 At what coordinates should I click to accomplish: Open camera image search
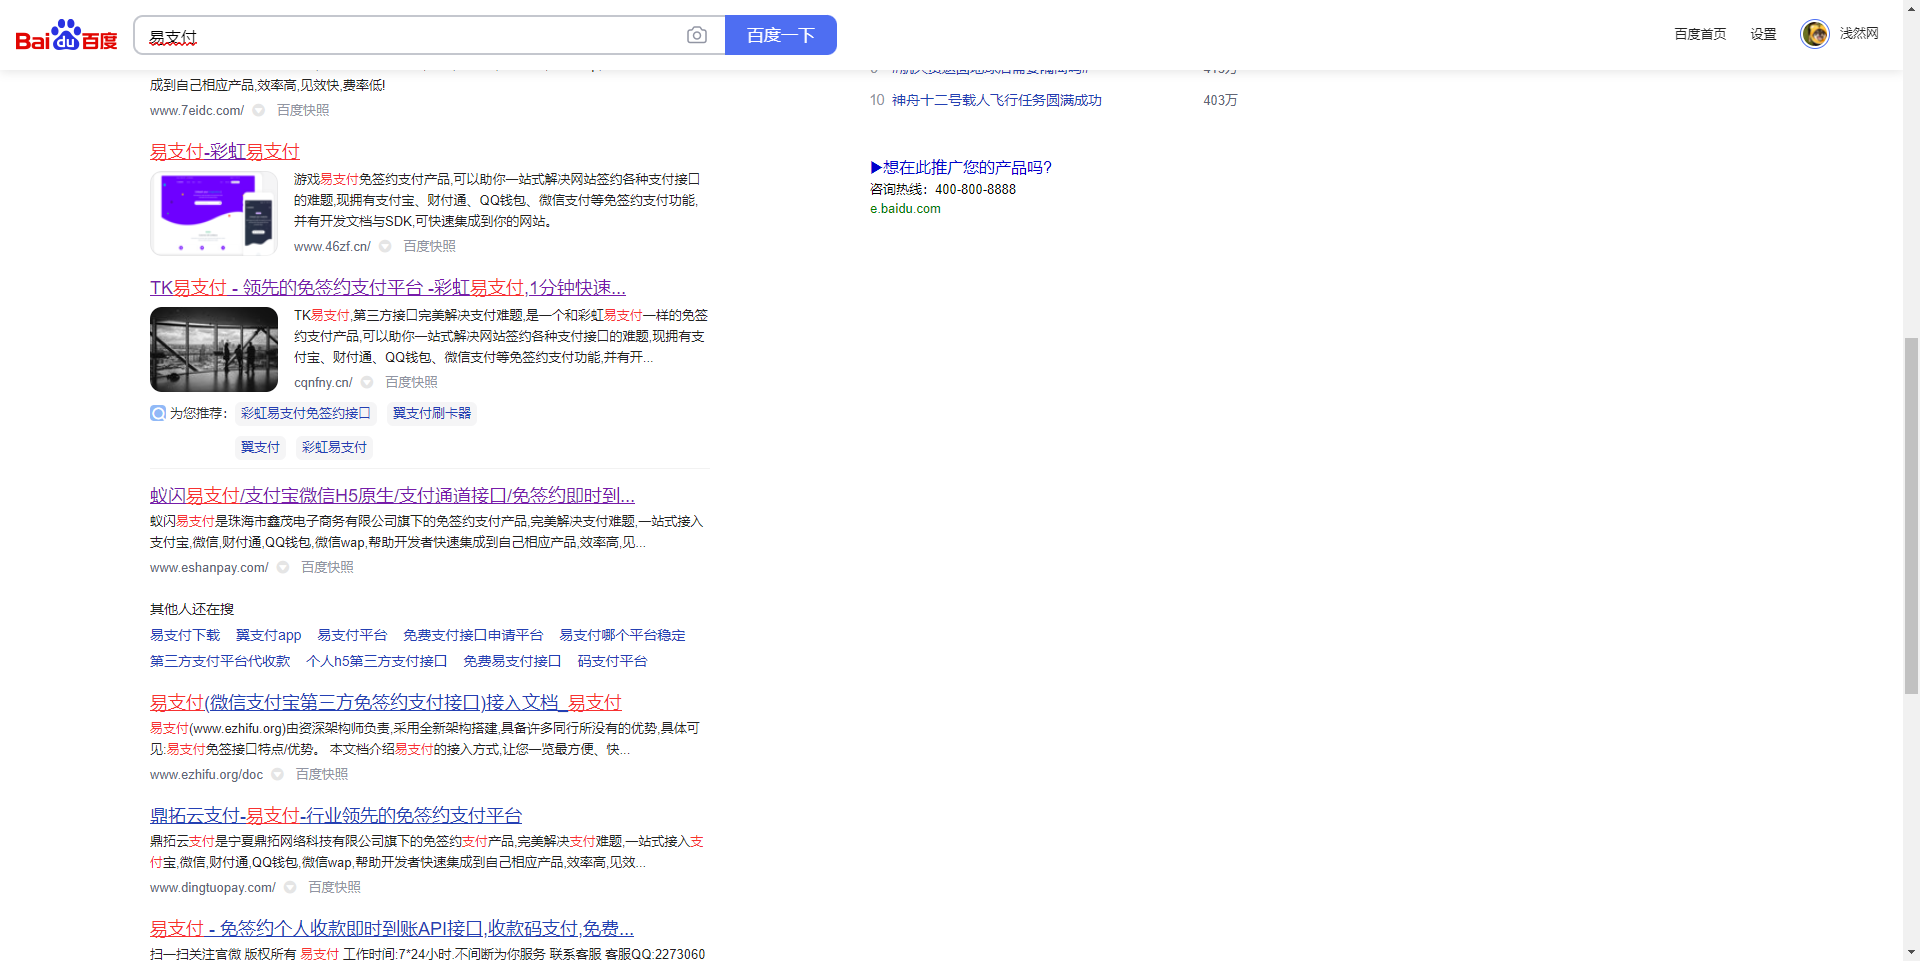click(x=697, y=36)
